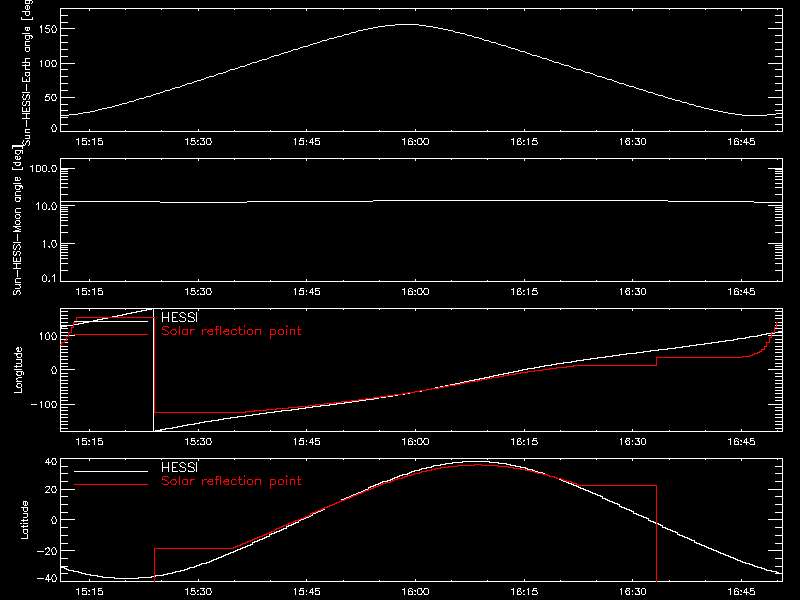This screenshot has height=600, width=800.
Task: Select 16:00 time label under Earth angle plot
Action: (x=415, y=142)
